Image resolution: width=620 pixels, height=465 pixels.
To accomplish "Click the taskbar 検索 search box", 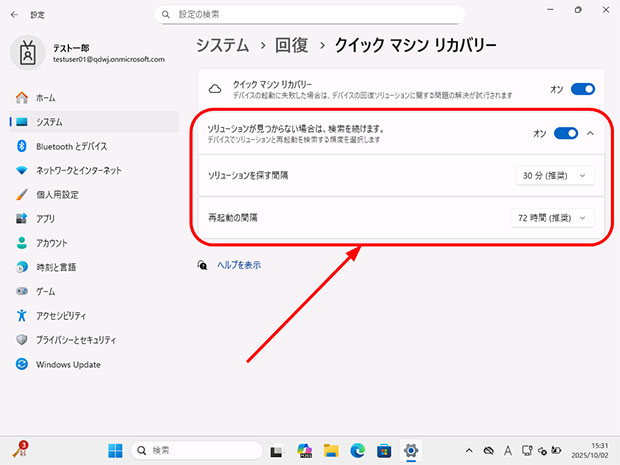I will point(197,450).
